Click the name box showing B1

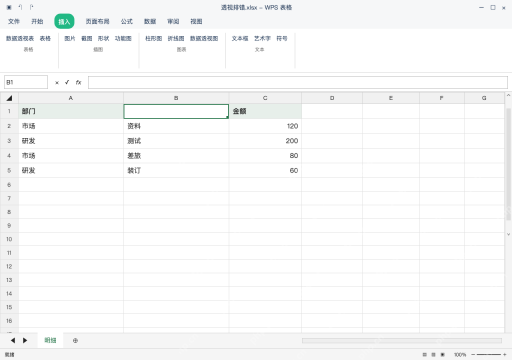coord(26,82)
